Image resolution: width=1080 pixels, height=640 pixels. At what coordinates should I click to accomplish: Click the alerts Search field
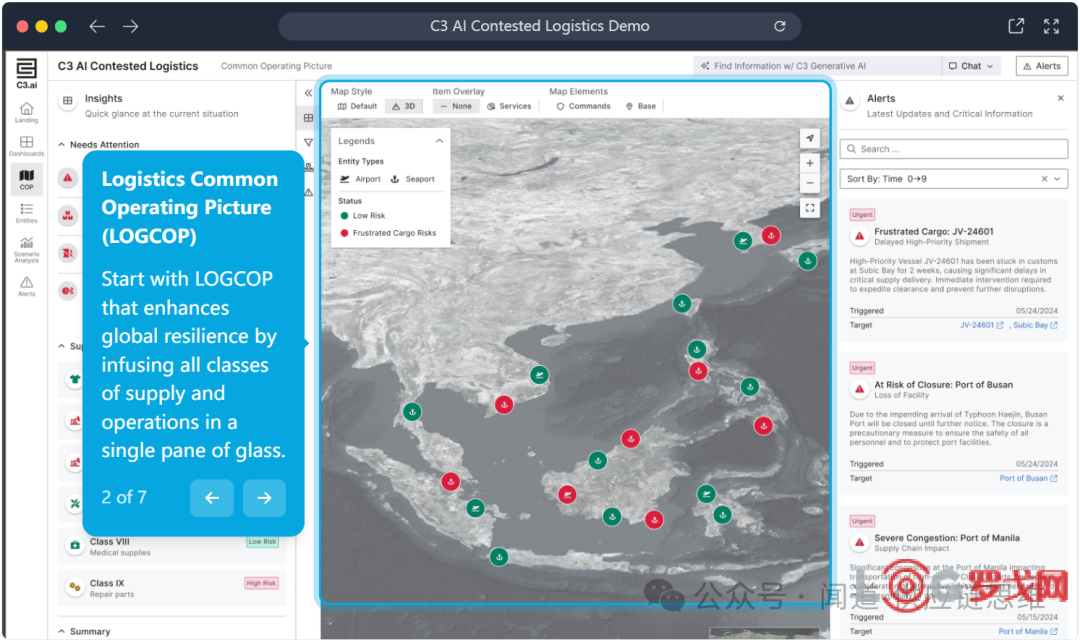[953, 149]
